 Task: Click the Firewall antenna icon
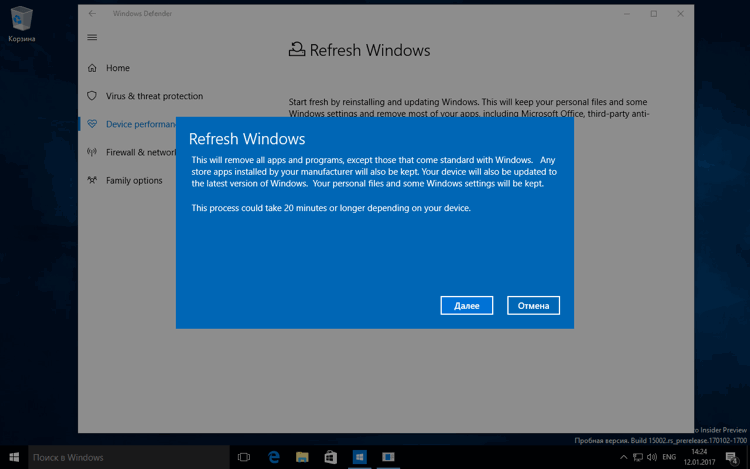[92, 152]
